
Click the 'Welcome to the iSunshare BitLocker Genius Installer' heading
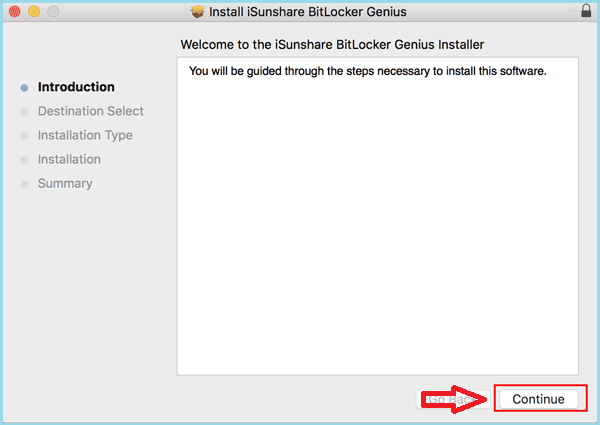coord(332,45)
